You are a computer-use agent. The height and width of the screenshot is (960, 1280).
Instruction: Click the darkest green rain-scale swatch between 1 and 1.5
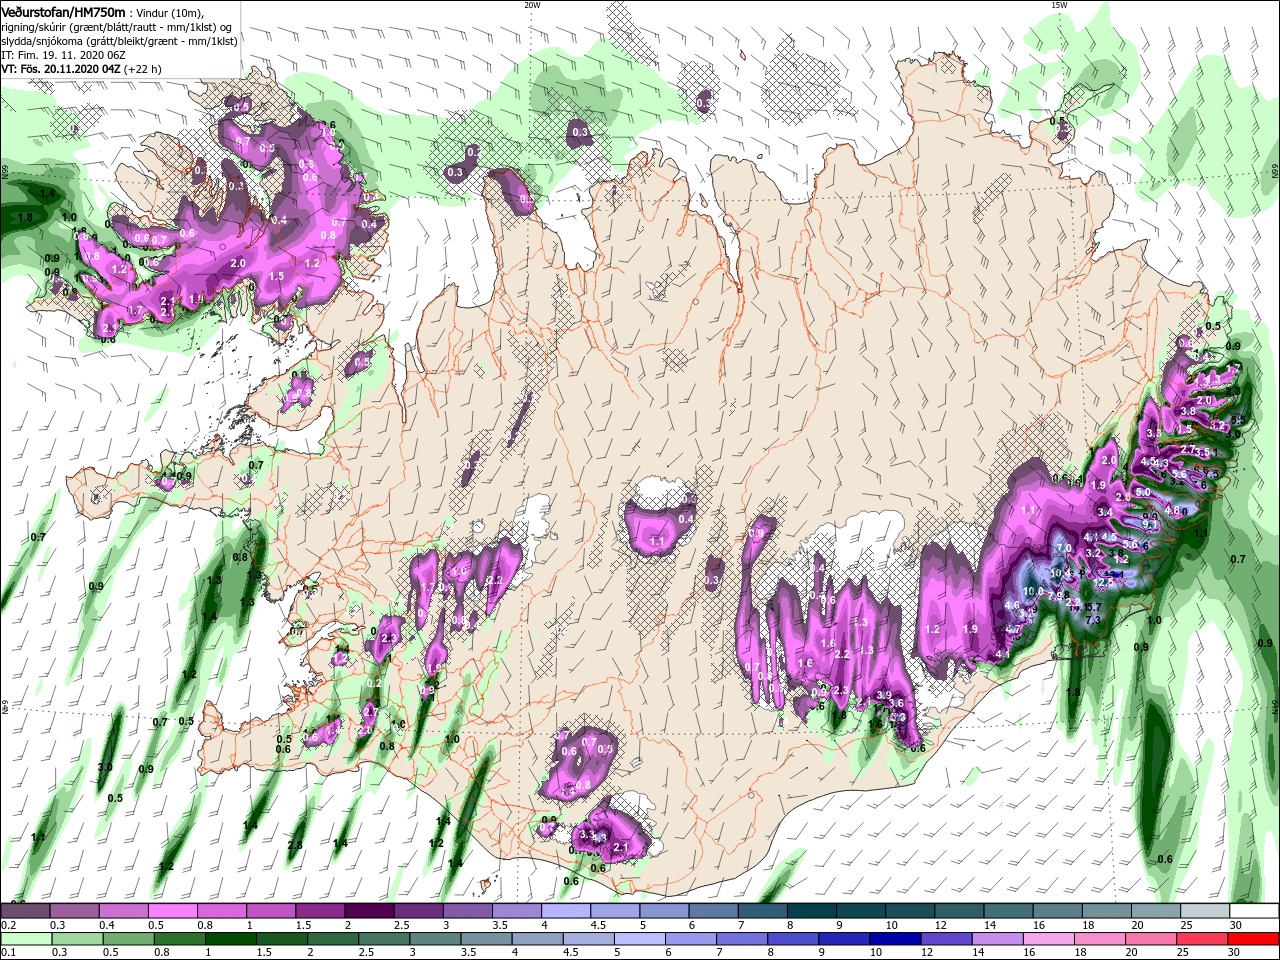231,940
